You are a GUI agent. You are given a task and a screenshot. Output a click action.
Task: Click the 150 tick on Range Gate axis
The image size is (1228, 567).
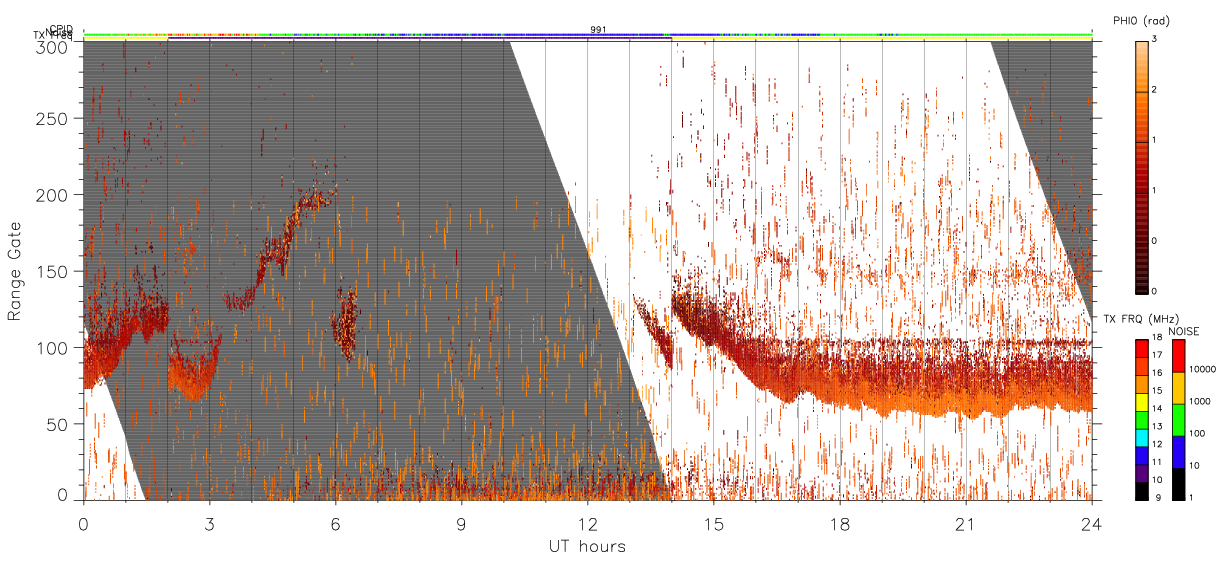[53, 271]
